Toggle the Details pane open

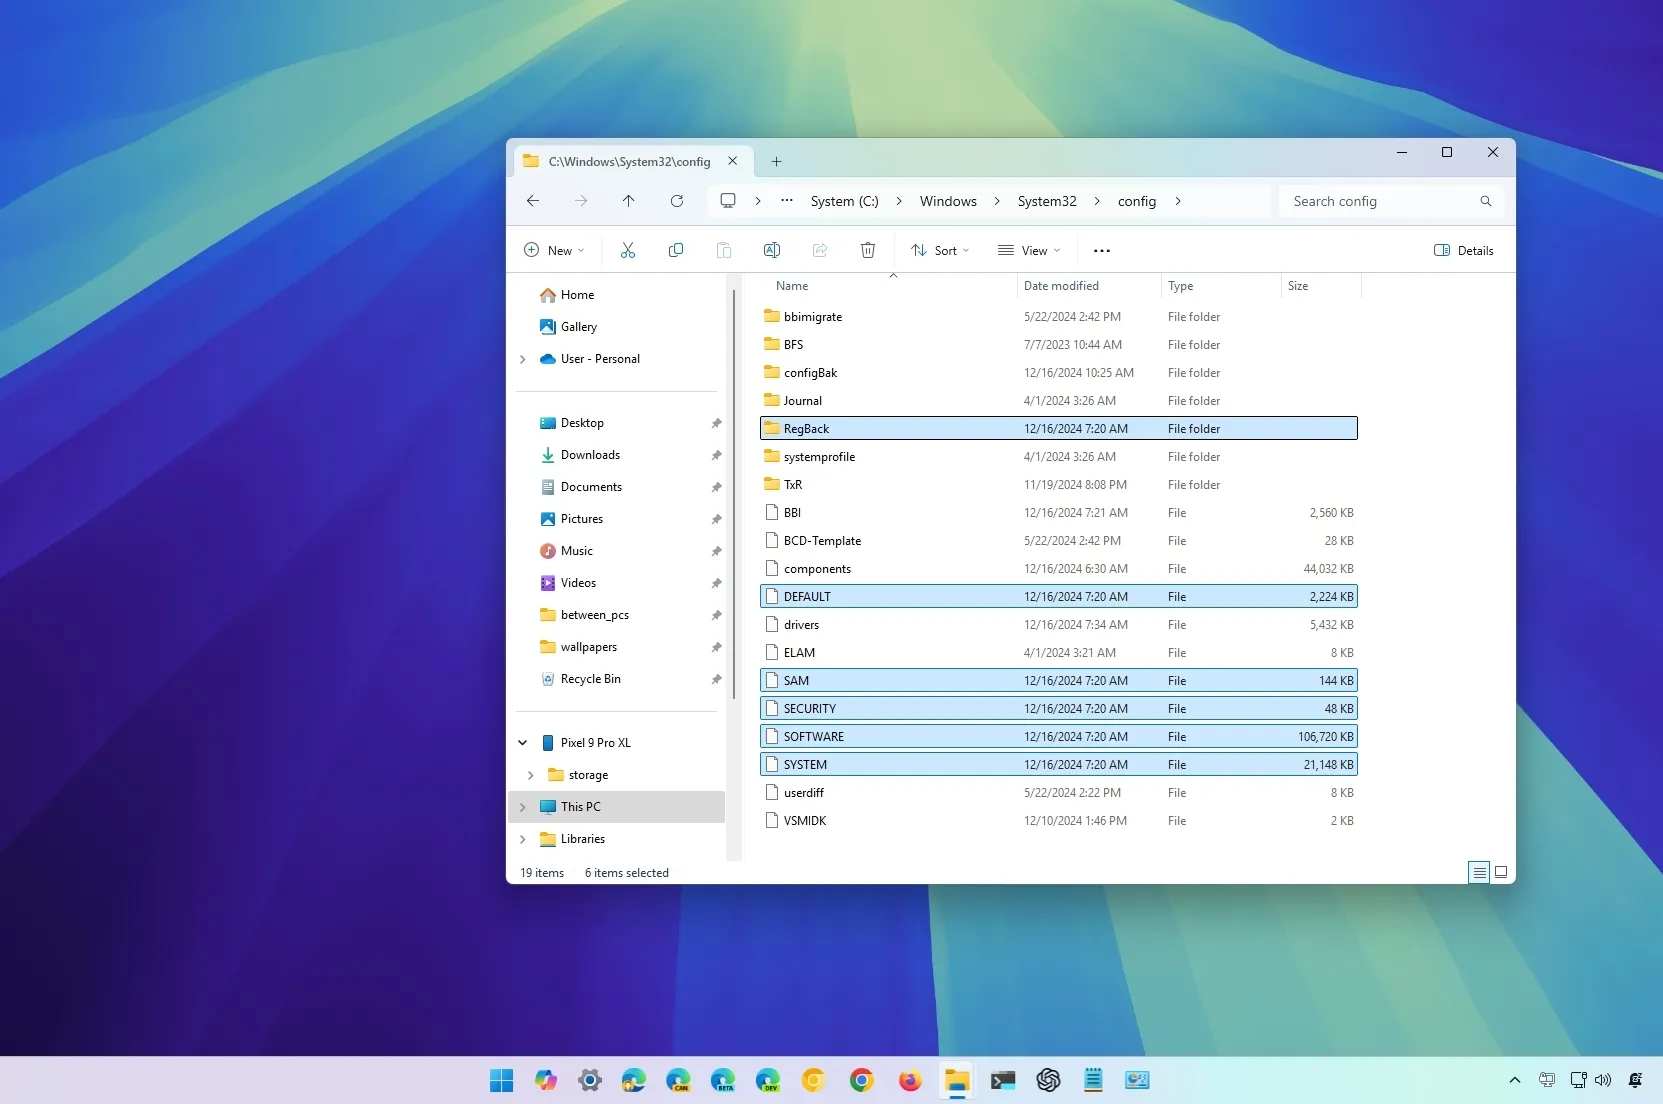click(1463, 250)
